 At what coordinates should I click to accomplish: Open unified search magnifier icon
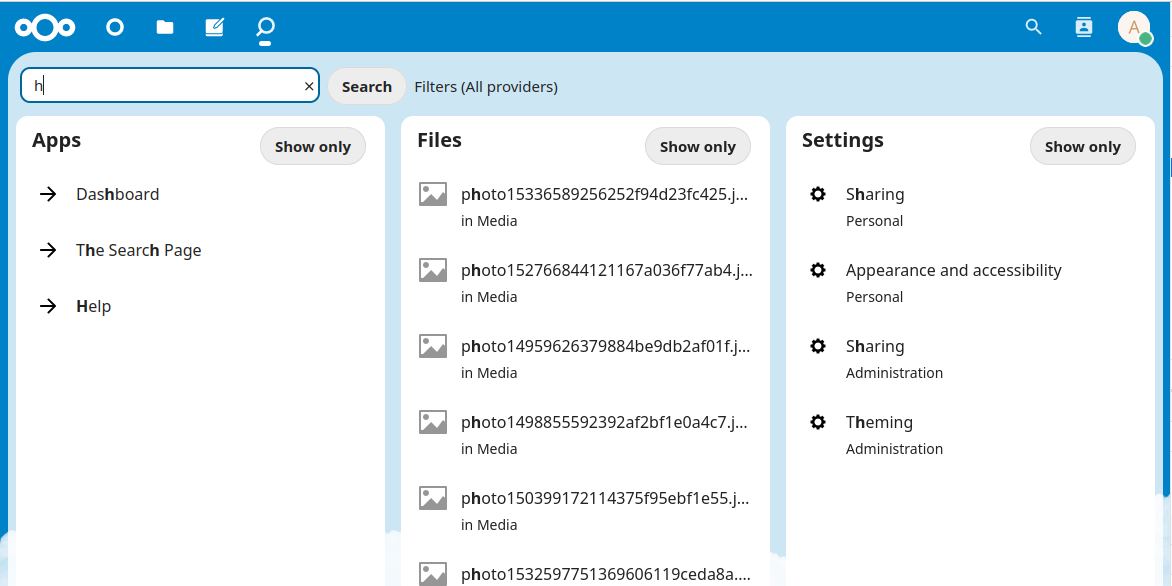pos(1034,27)
